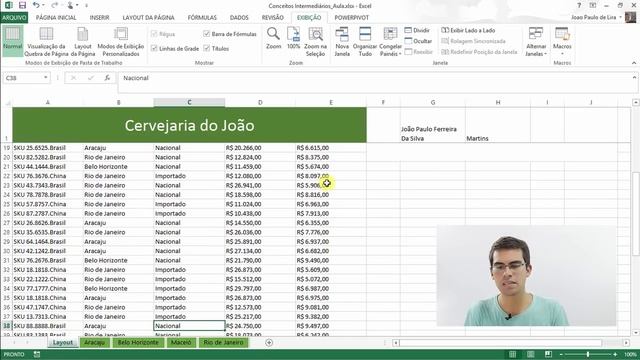Viewport: 640px width, 360px height.
Task: Select row 25 header
Action: point(6,204)
